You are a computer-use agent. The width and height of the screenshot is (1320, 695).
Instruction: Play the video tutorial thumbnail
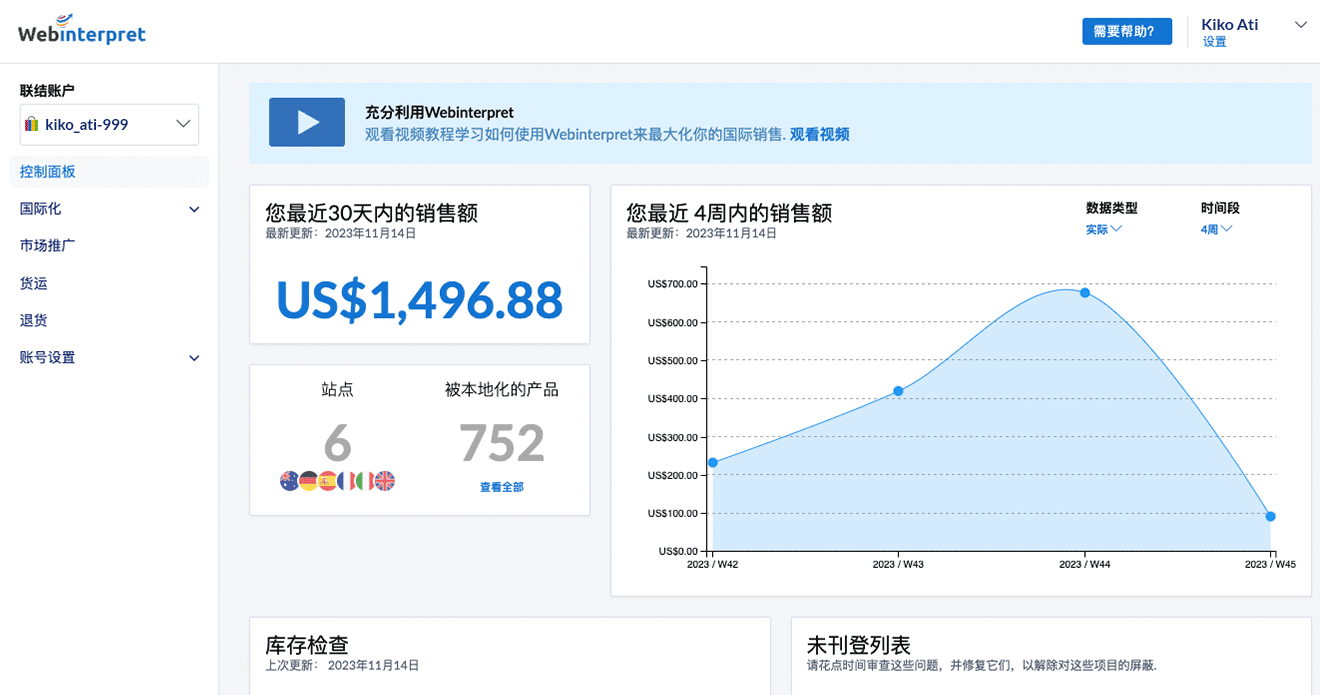[x=307, y=122]
